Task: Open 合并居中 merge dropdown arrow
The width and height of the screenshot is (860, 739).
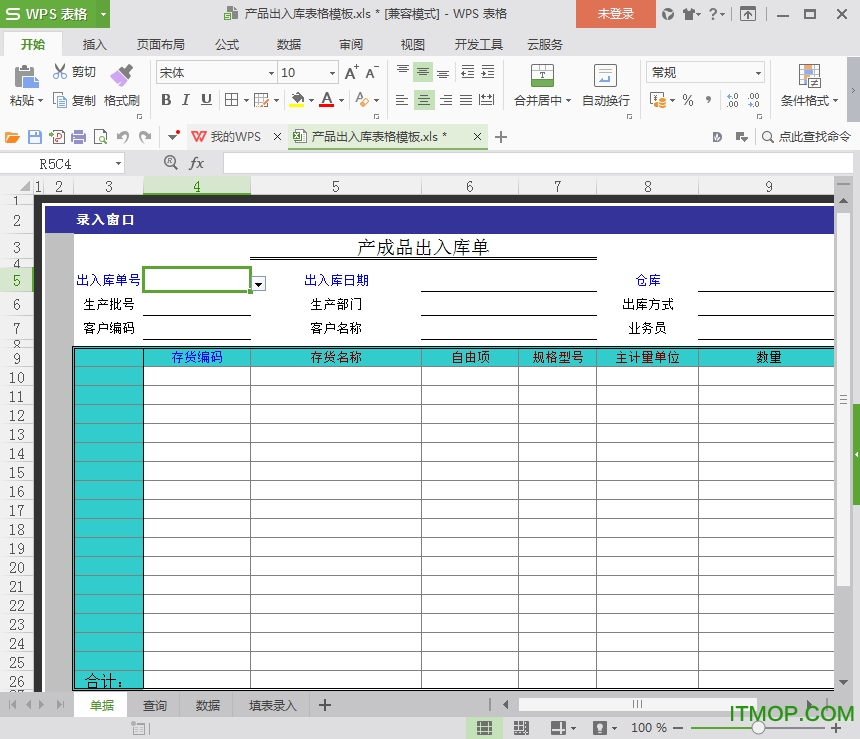Action: (568, 100)
